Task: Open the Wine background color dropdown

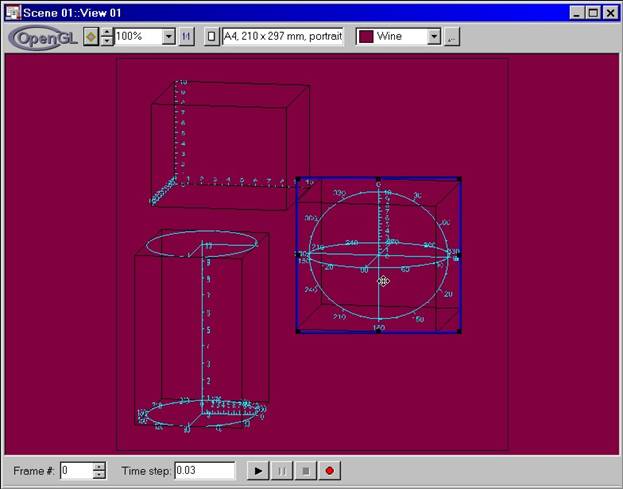Action: (x=433, y=36)
